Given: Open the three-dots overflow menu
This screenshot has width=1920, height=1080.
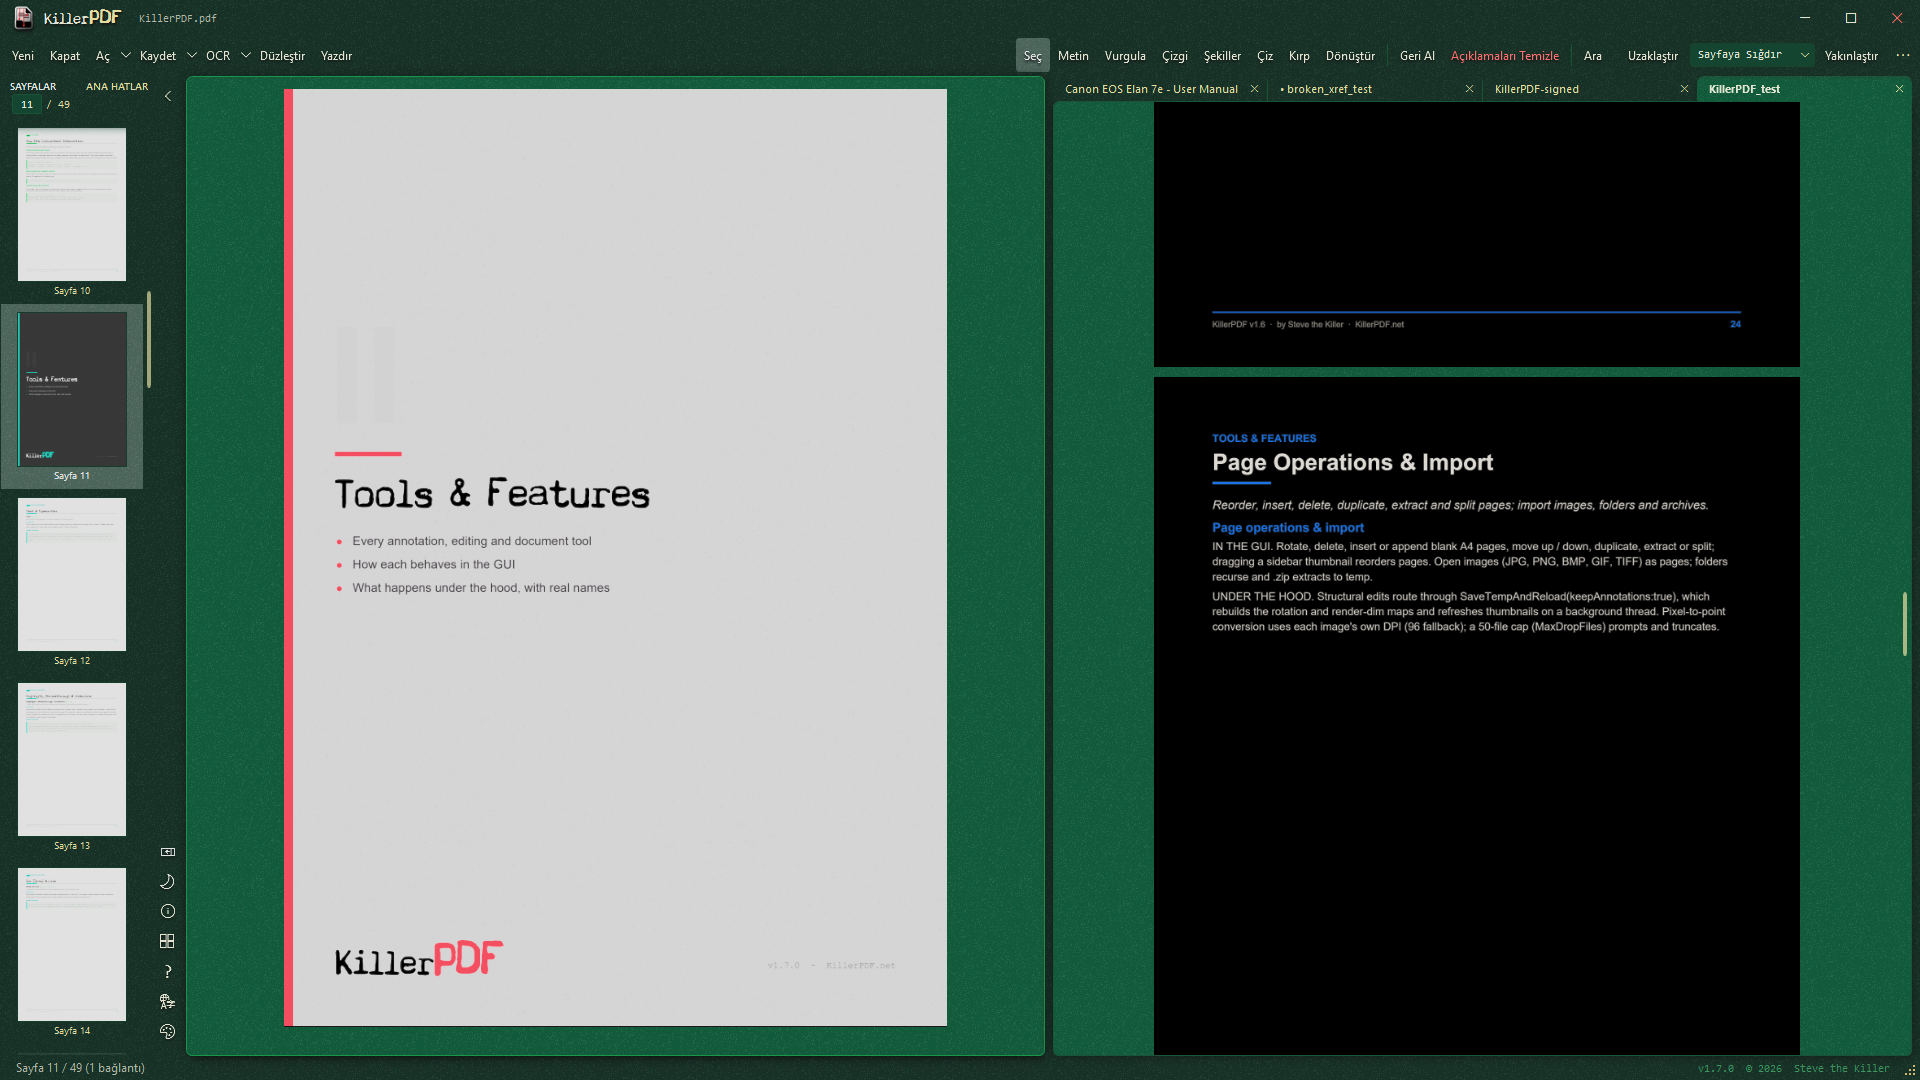Looking at the screenshot, I should pos(1903,56).
